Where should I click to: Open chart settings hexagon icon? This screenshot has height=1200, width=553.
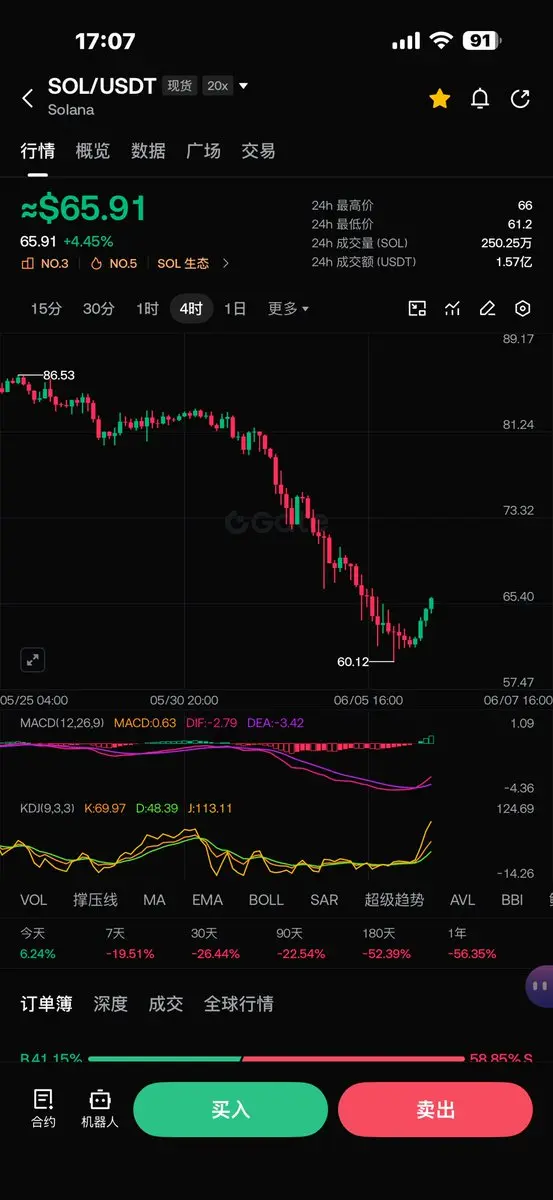(x=522, y=309)
